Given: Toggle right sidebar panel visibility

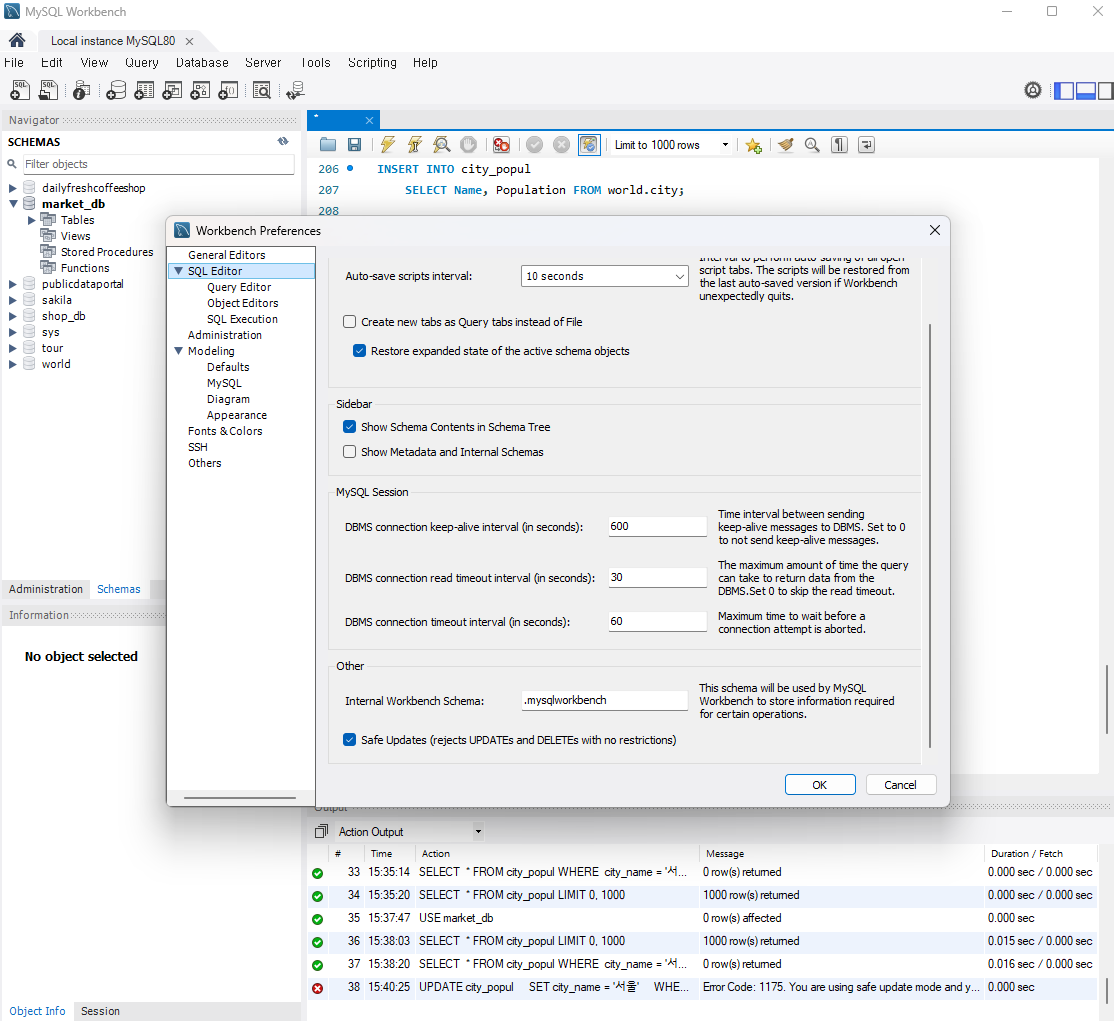Looking at the screenshot, I should pos(1105,90).
